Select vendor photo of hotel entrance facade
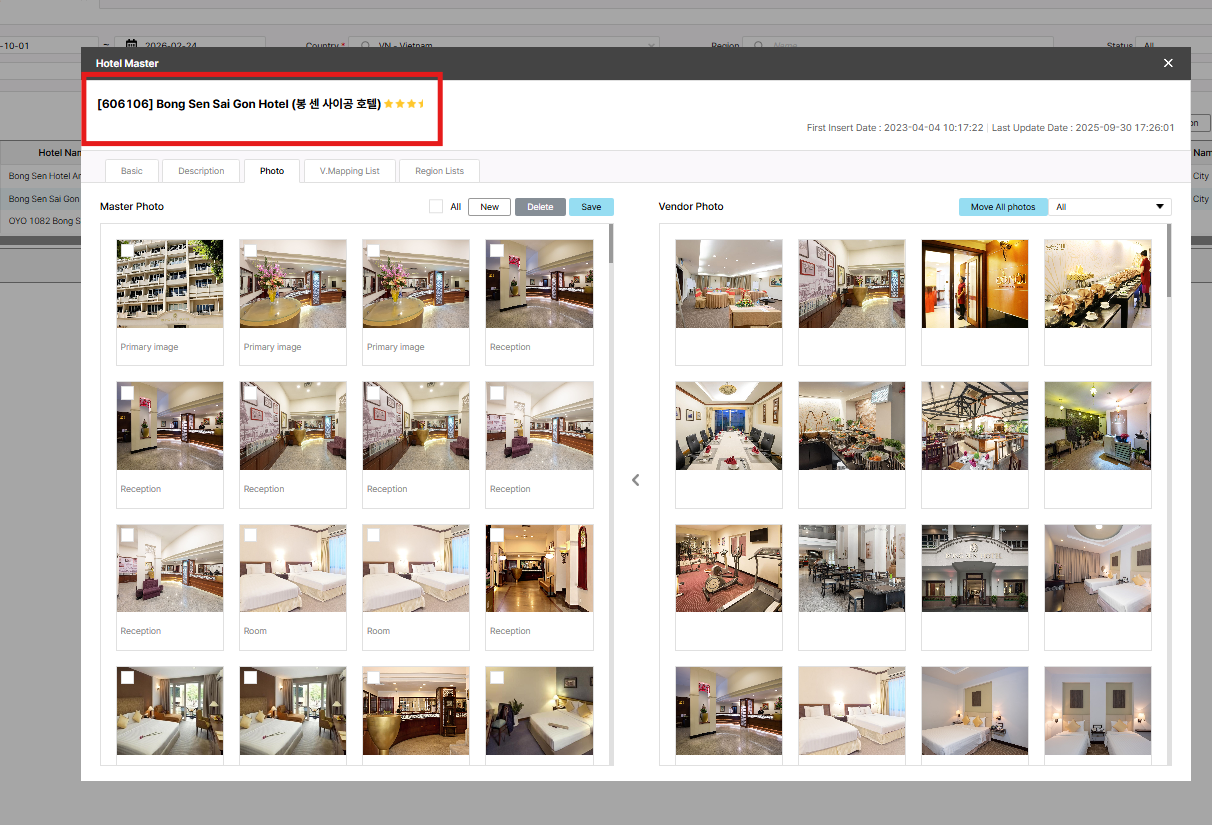Image resolution: width=1212 pixels, height=825 pixels. coord(975,568)
